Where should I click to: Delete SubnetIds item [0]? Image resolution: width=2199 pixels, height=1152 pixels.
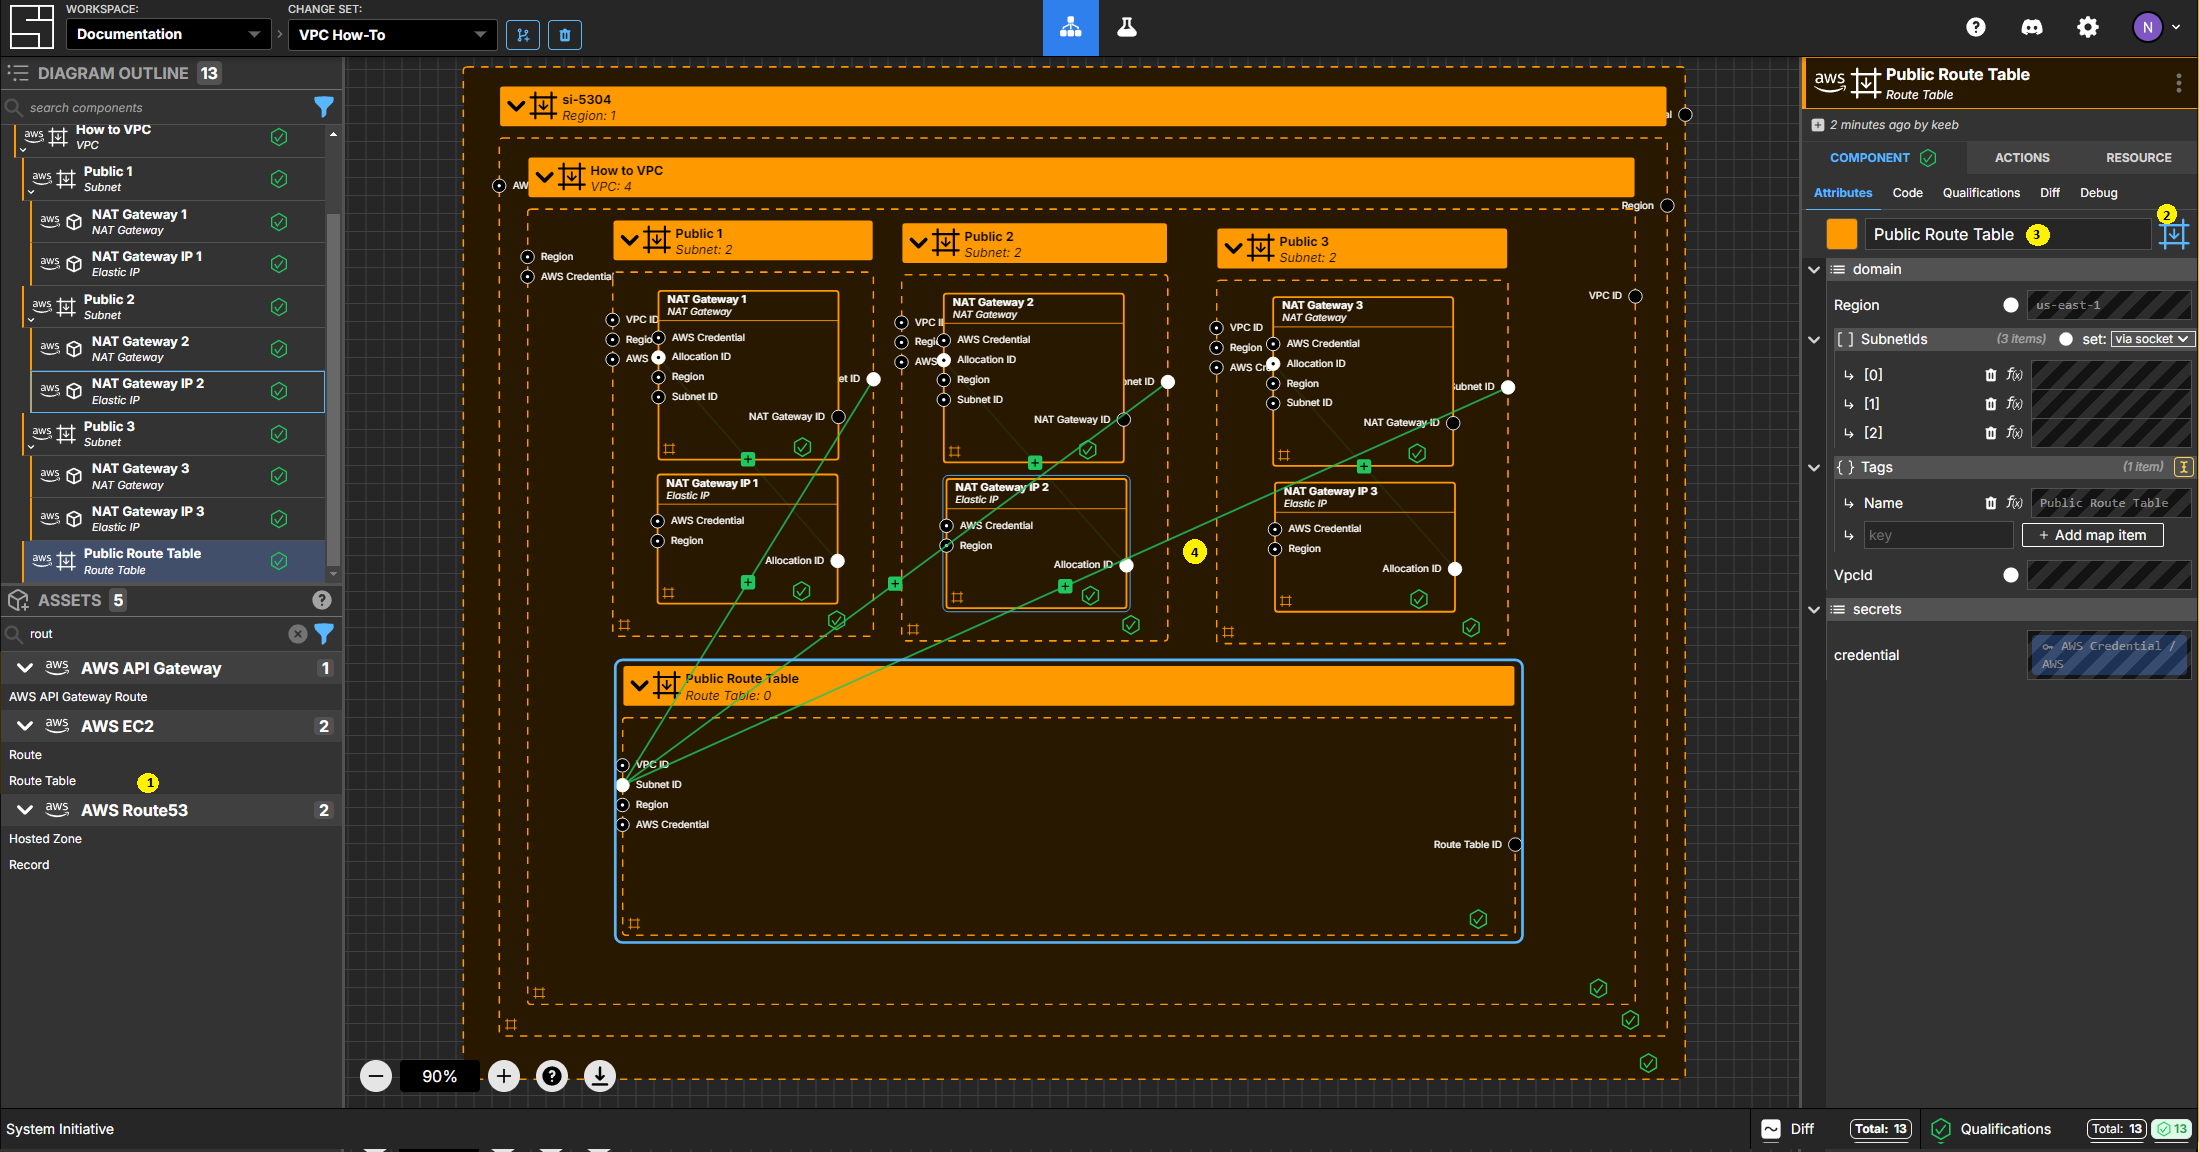point(1990,375)
